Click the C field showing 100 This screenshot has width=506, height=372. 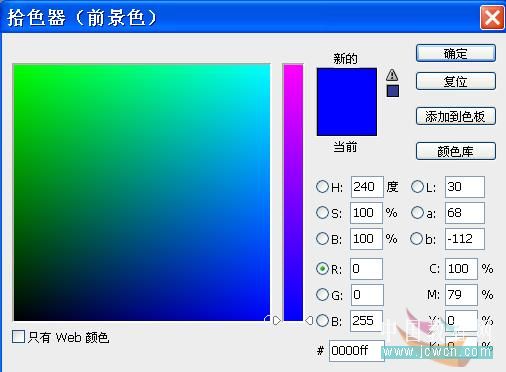click(461, 269)
